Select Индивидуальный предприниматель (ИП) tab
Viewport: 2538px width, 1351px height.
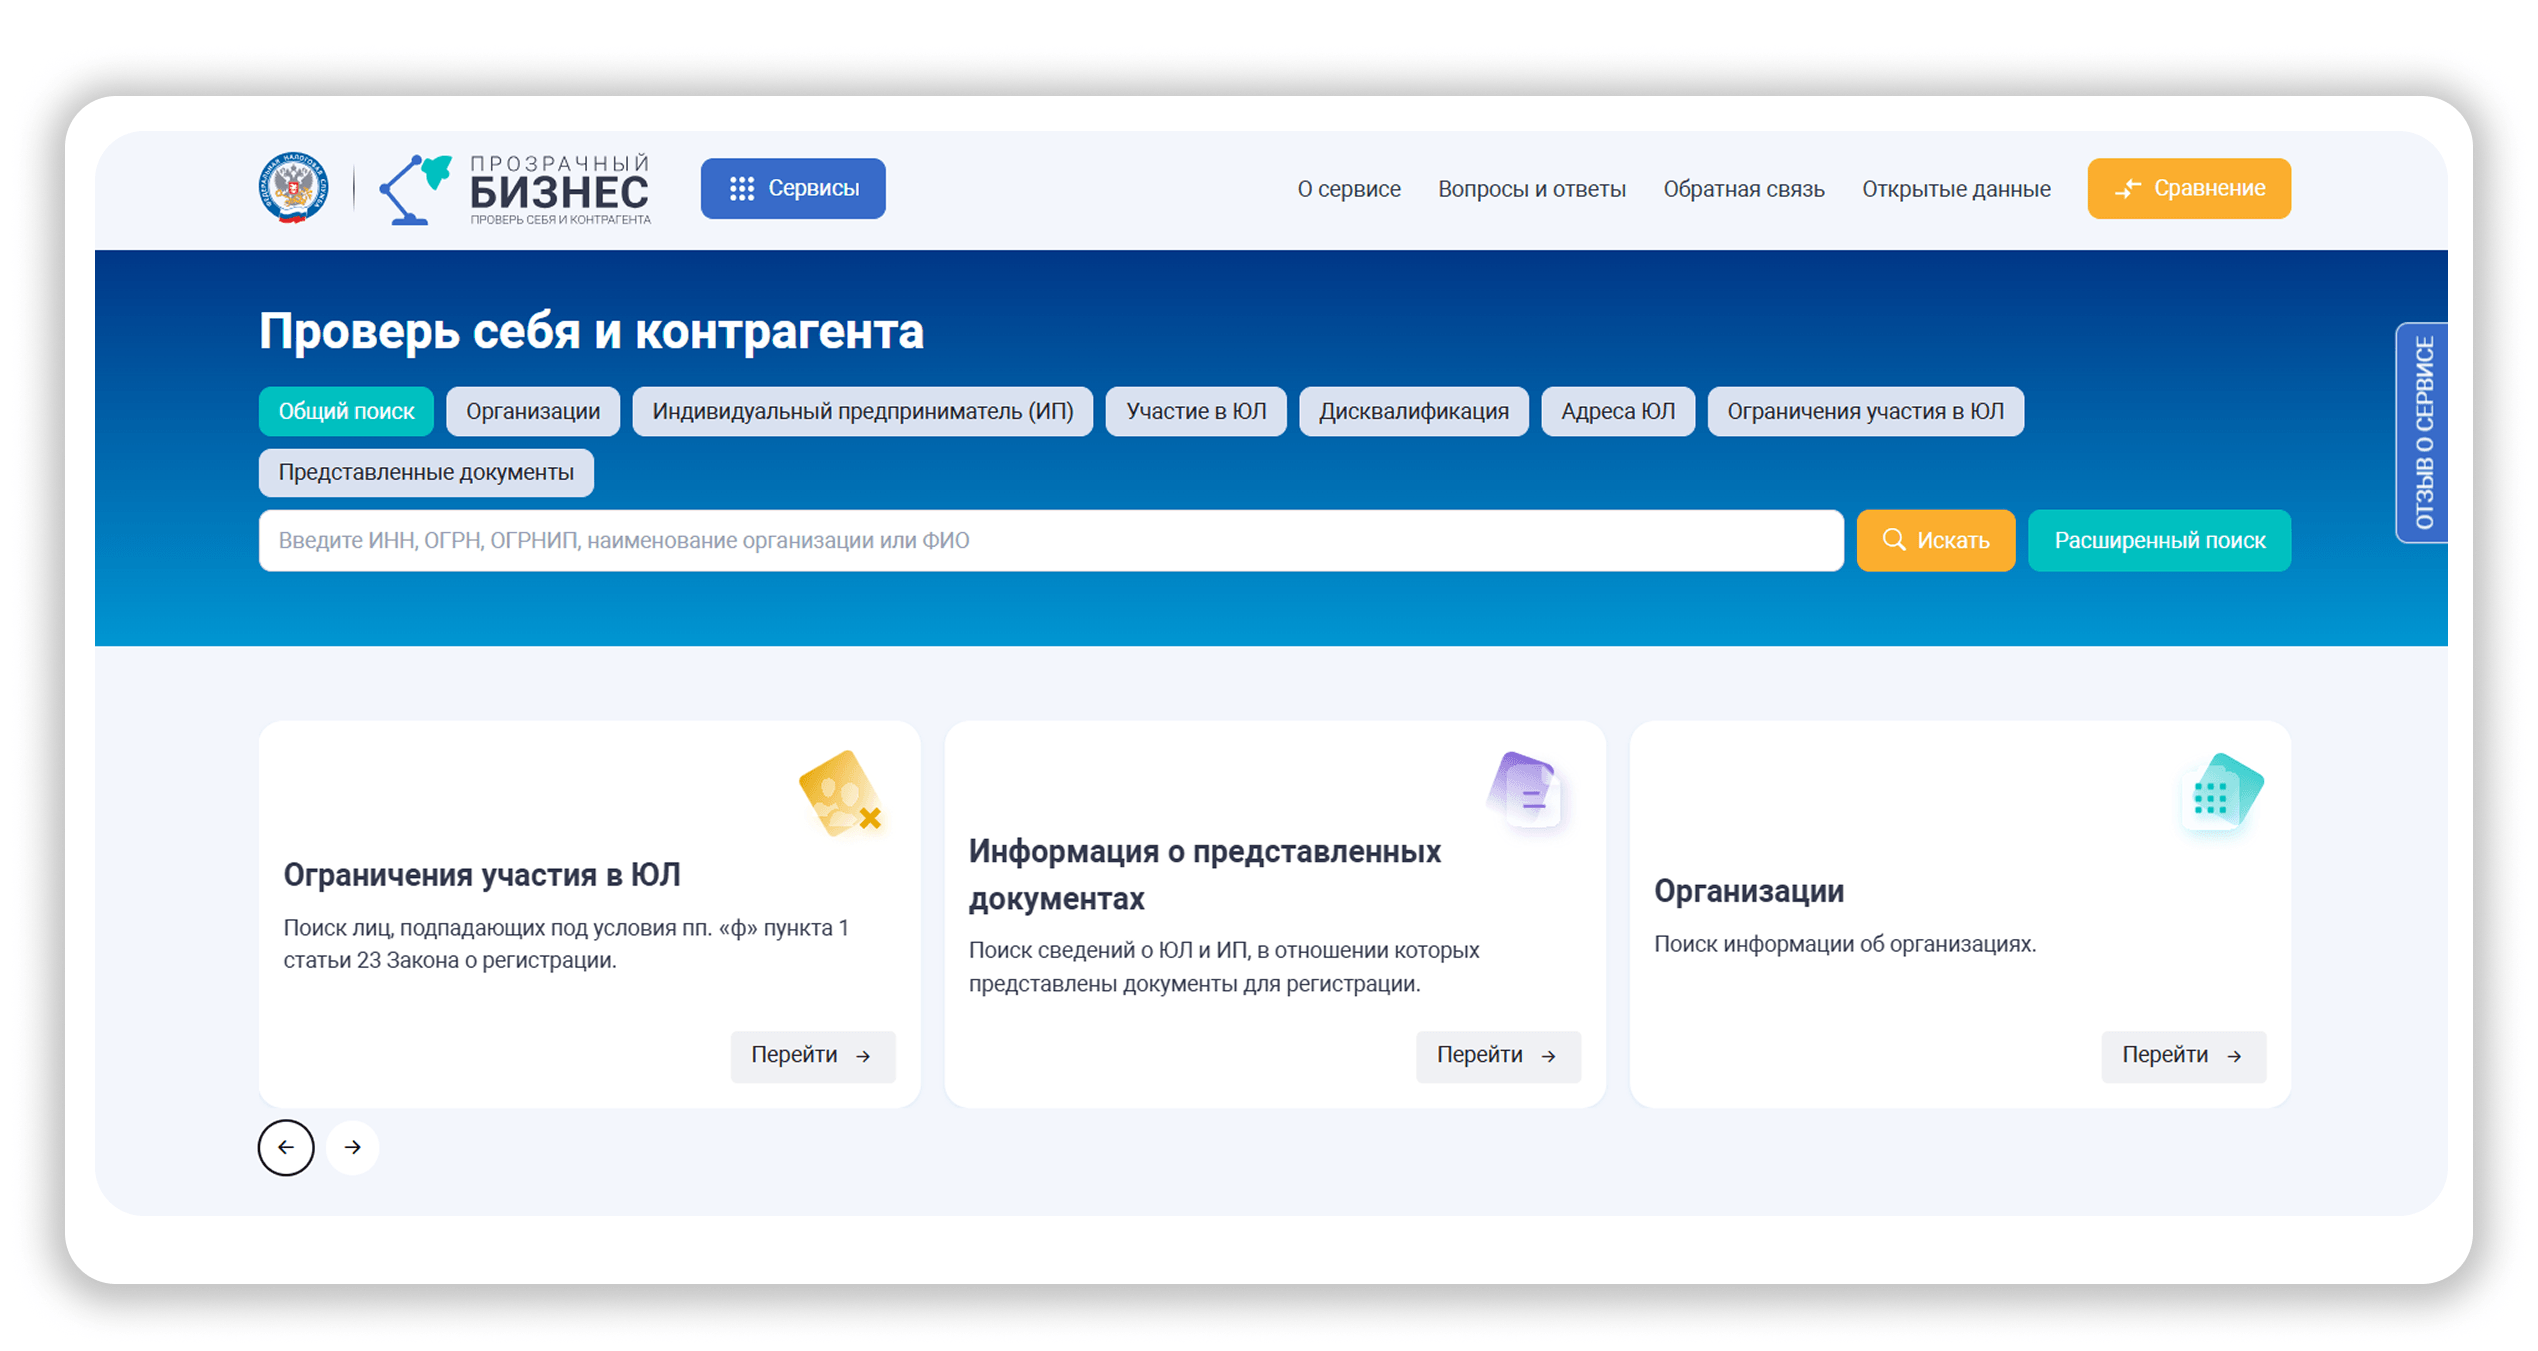862,411
